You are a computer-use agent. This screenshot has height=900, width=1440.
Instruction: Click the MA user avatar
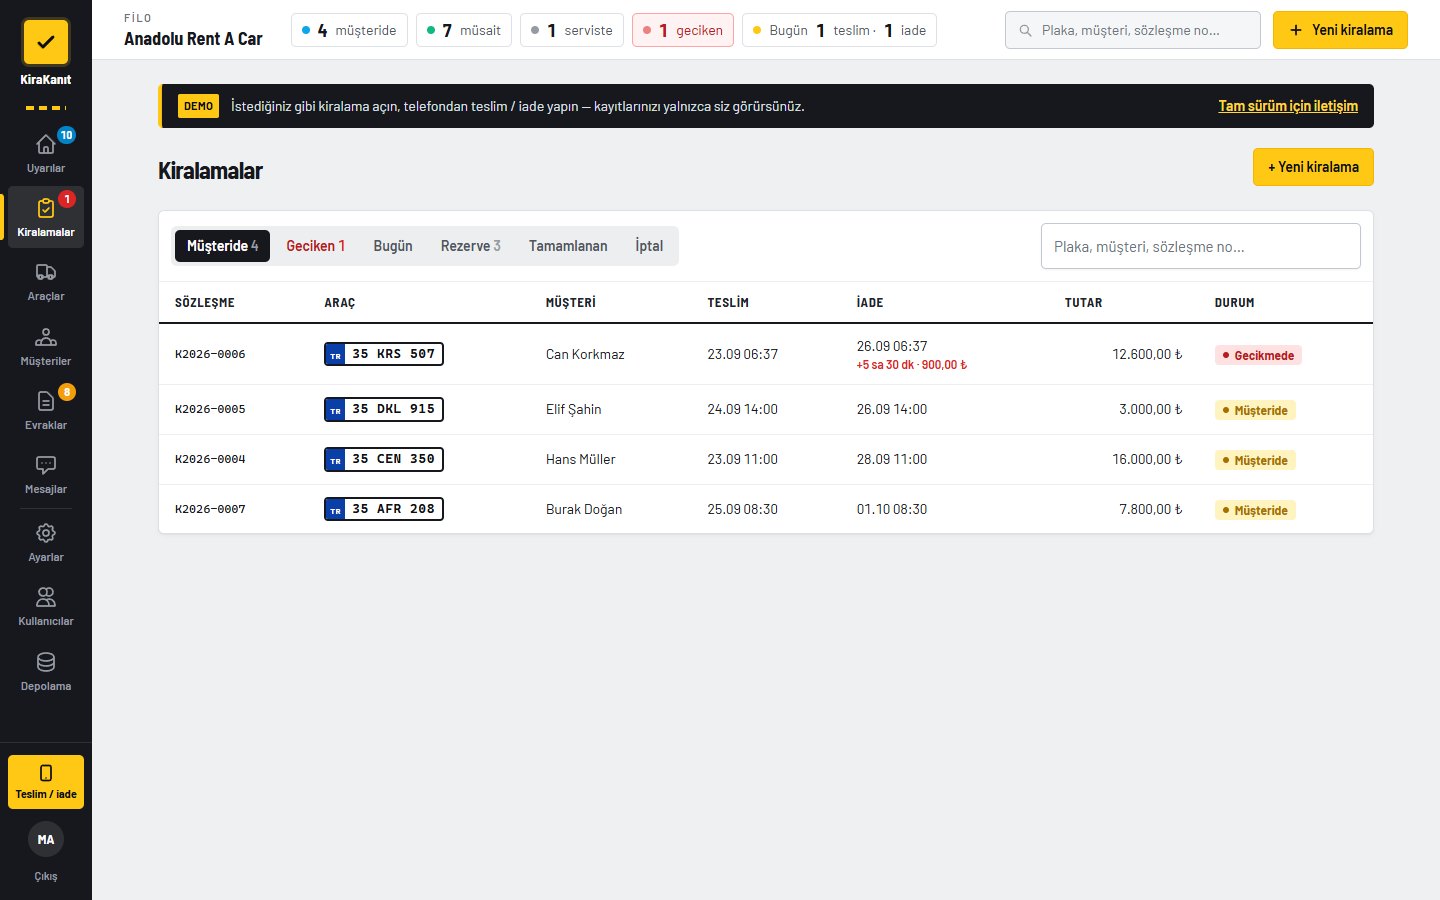coord(46,840)
